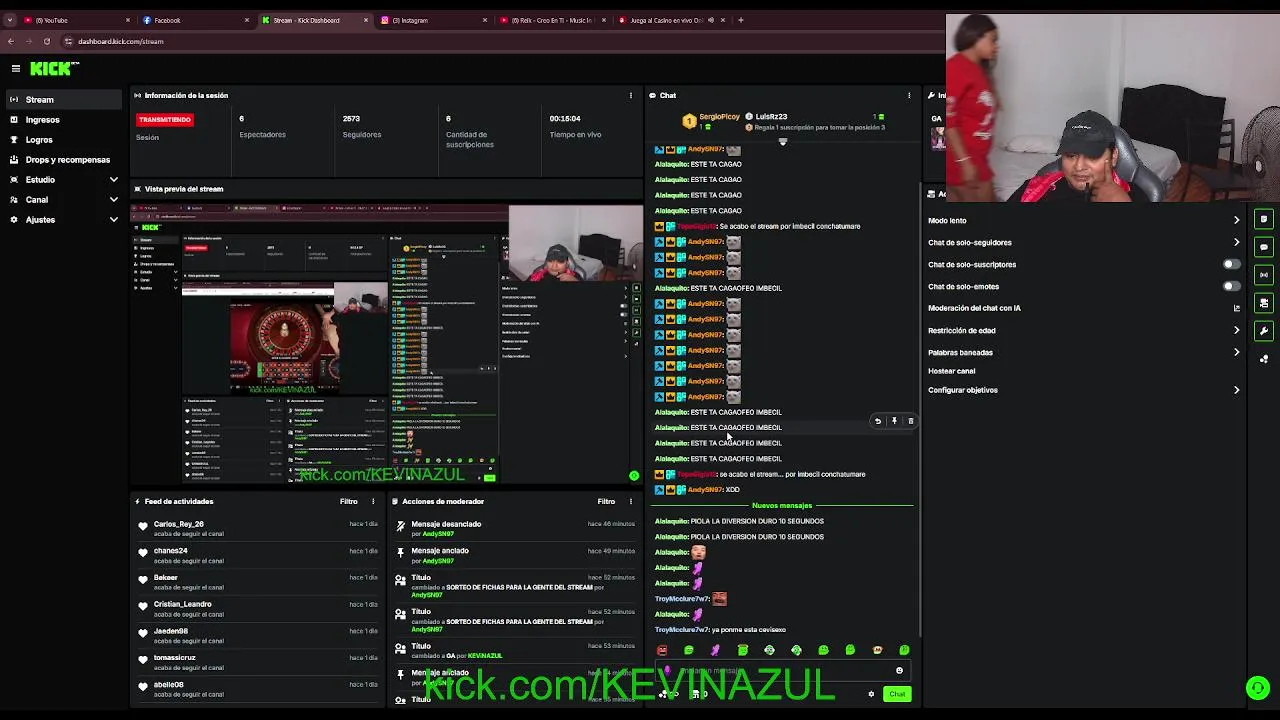Switch to the Instagram browser tab
Viewport: 1280px width, 720px height.
tap(431, 20)
